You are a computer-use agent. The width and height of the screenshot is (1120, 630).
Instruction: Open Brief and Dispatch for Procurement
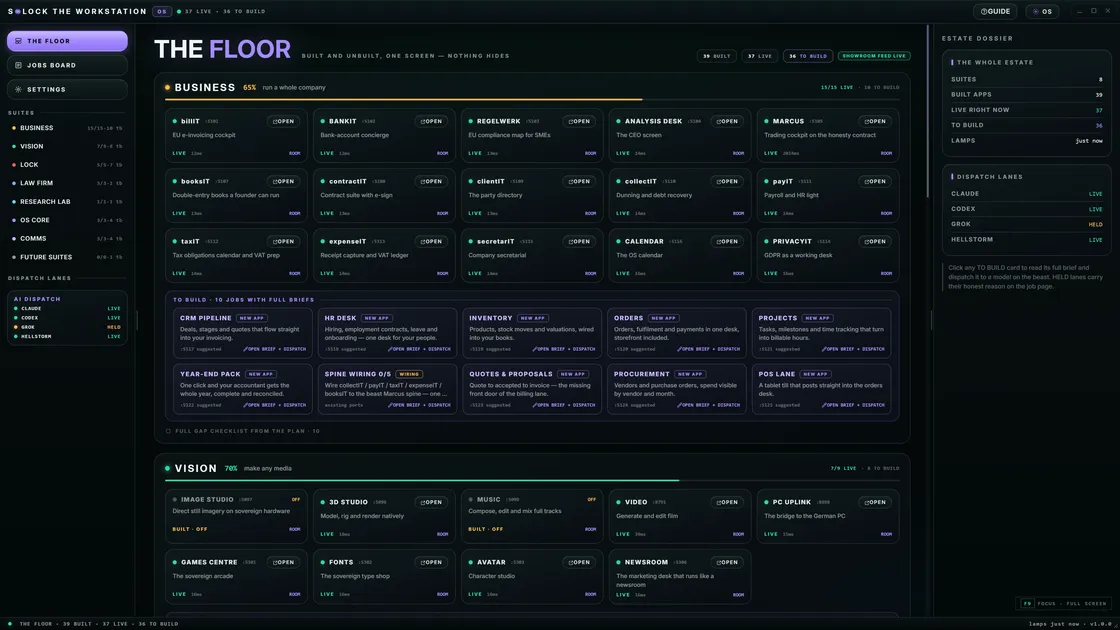(709, 405)
